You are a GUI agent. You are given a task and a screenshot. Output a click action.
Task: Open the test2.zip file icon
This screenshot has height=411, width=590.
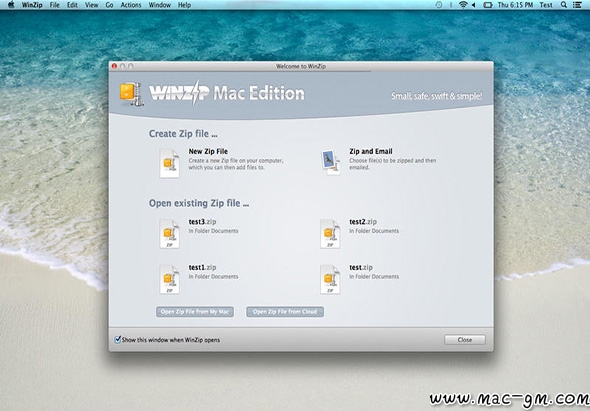pyautogui.click(x=330, y=234)
